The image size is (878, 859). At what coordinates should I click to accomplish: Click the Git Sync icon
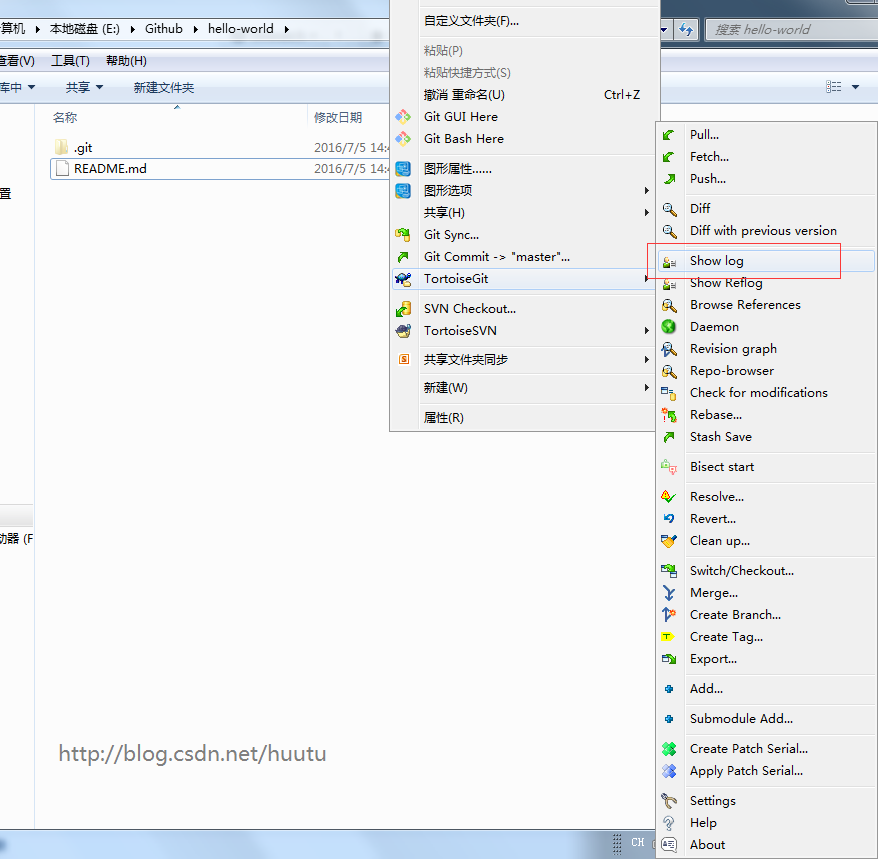point(403,235)
